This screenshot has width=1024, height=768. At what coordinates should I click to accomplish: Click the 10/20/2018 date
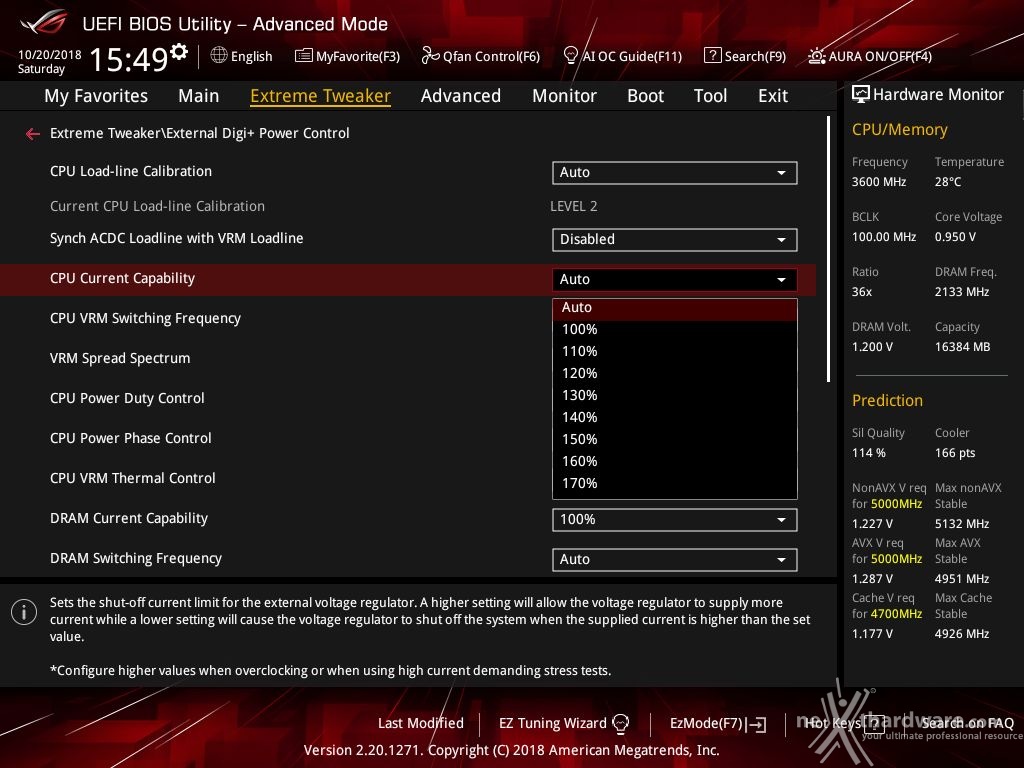50,54
